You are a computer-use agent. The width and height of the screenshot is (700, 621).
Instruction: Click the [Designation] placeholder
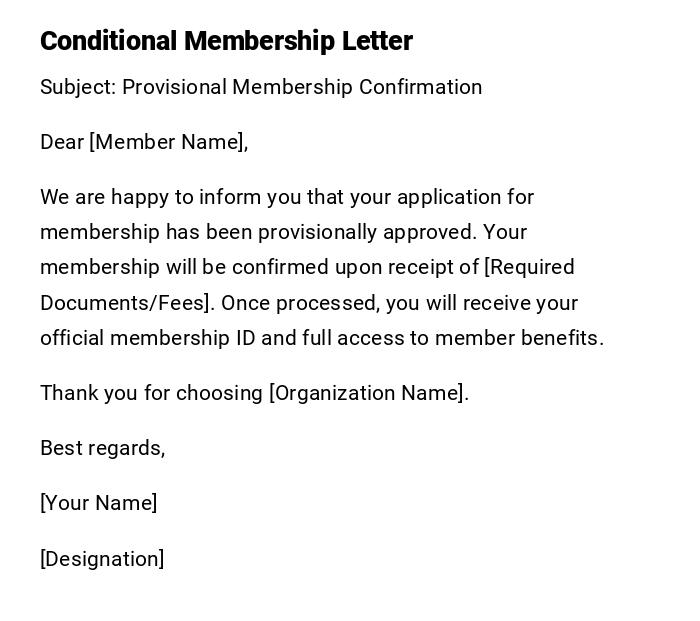pyautogui.click(x=102, y=559)
